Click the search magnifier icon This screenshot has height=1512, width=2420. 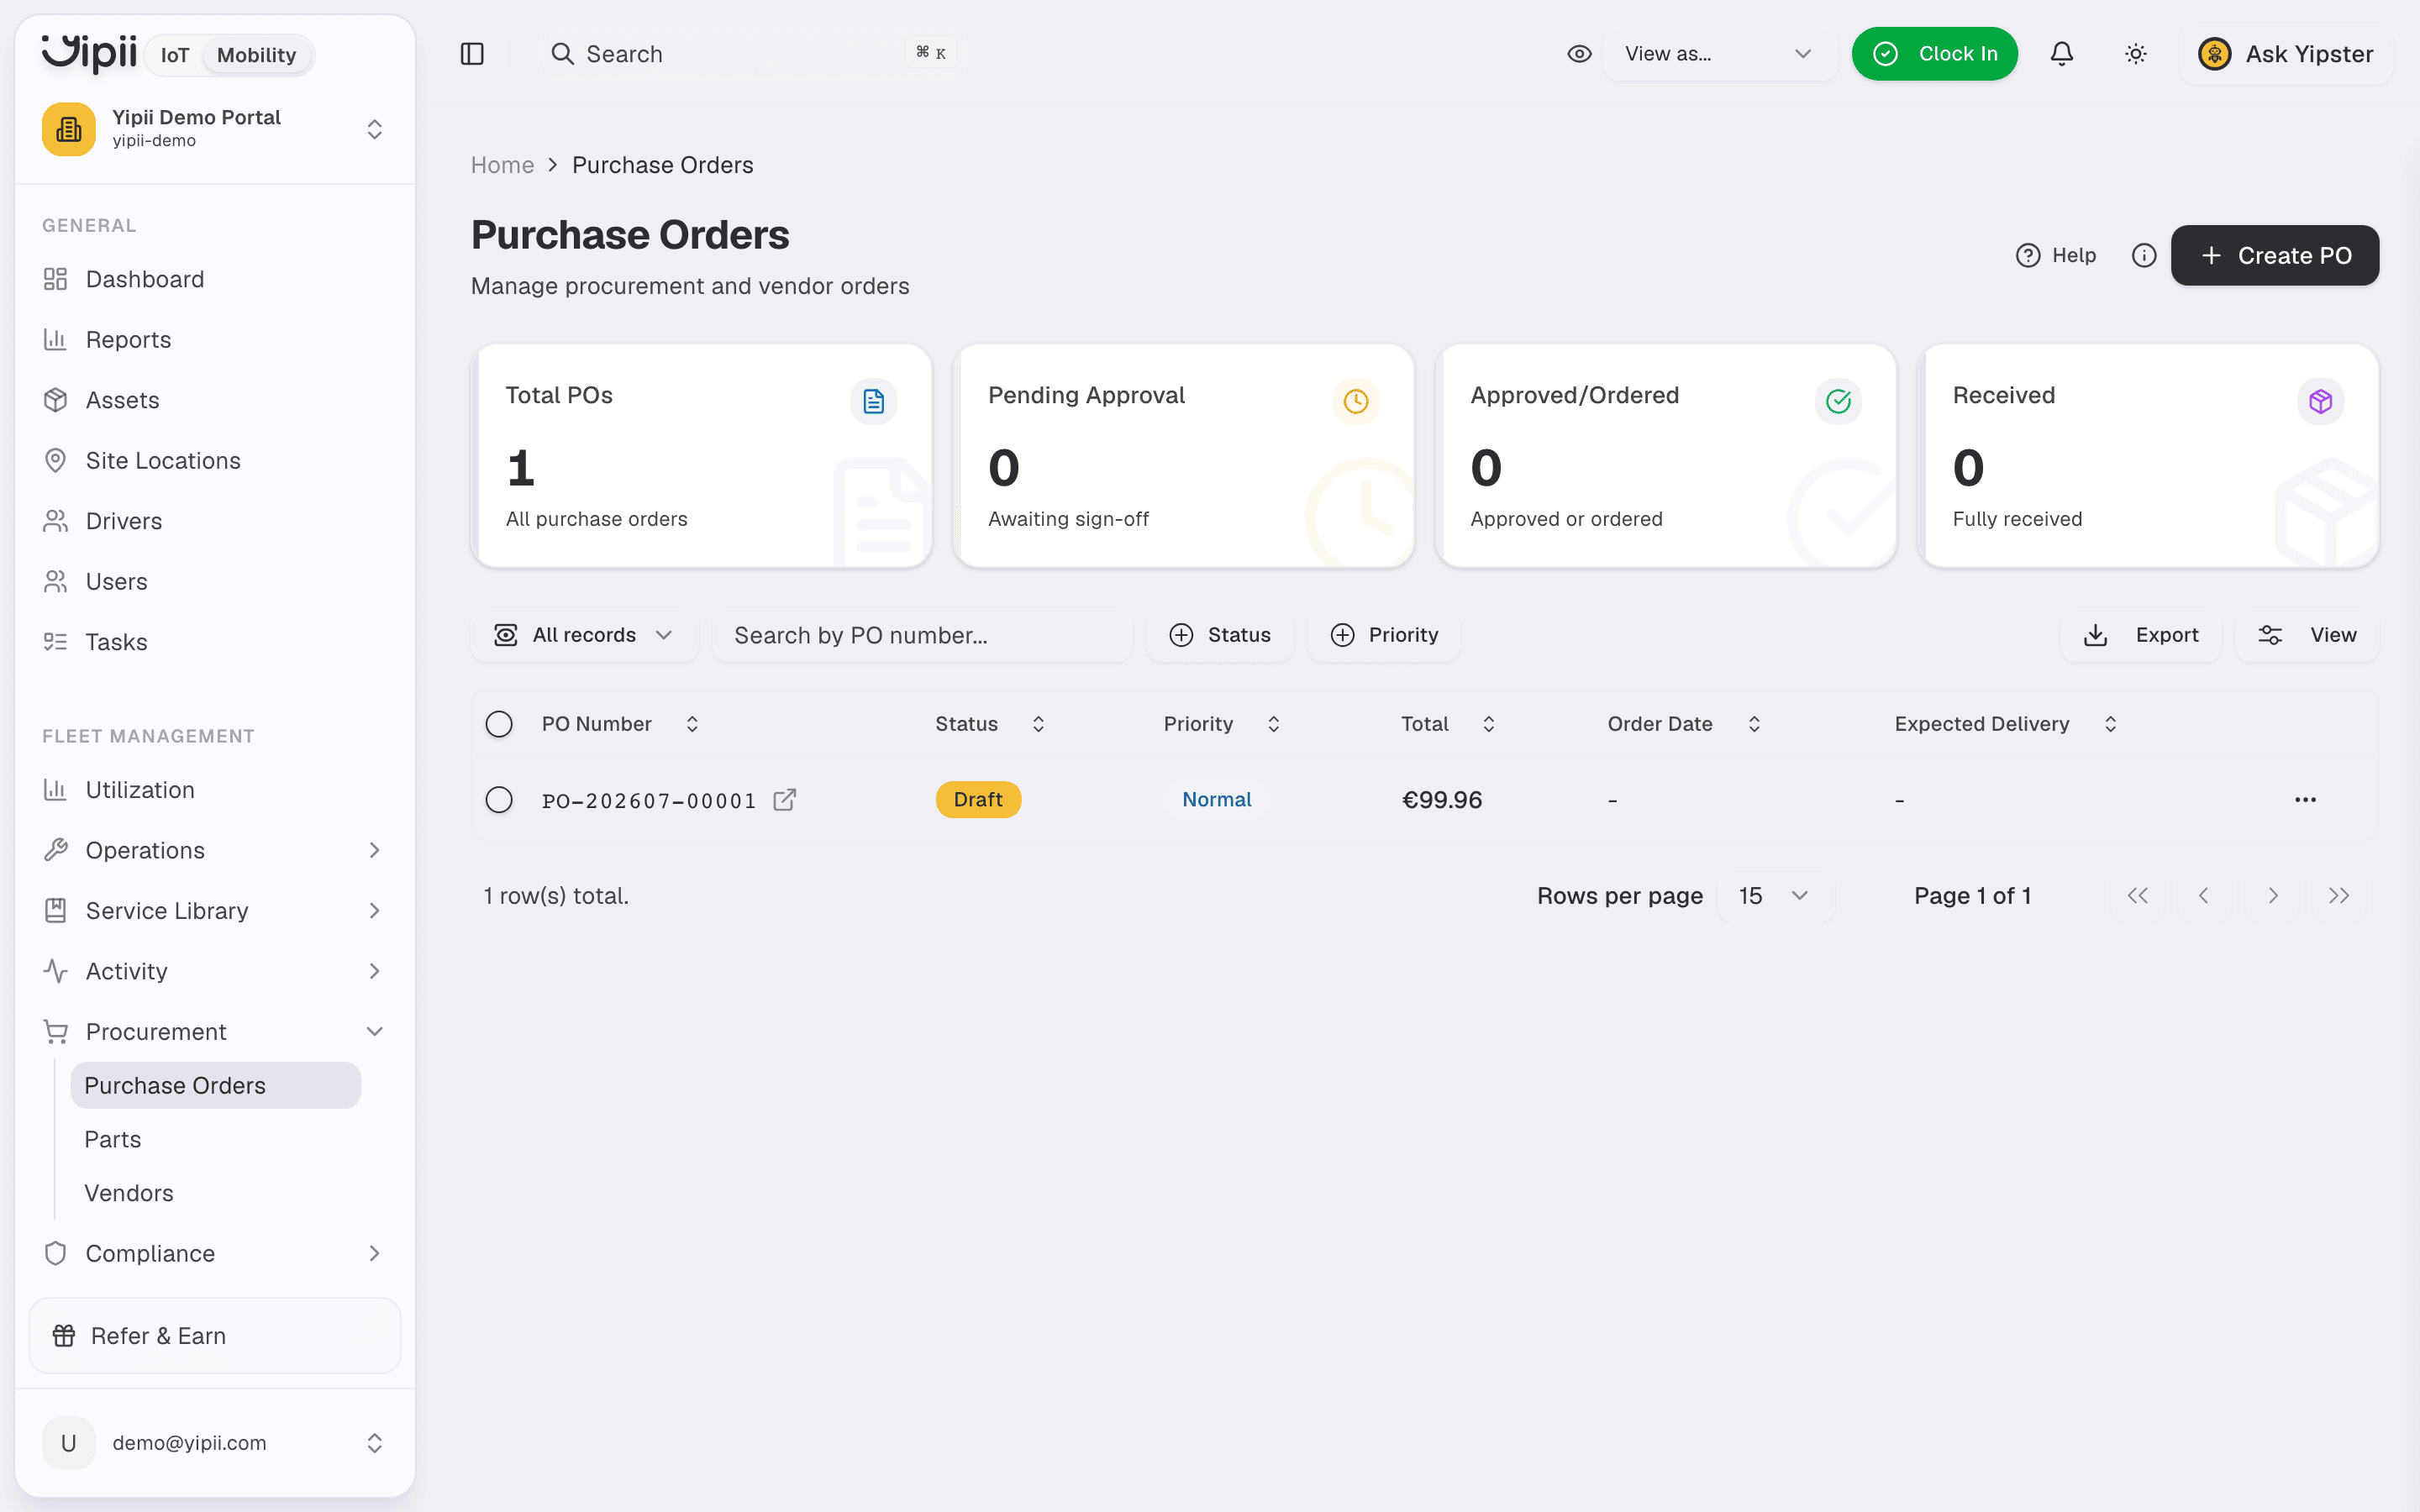click(563, 54)
